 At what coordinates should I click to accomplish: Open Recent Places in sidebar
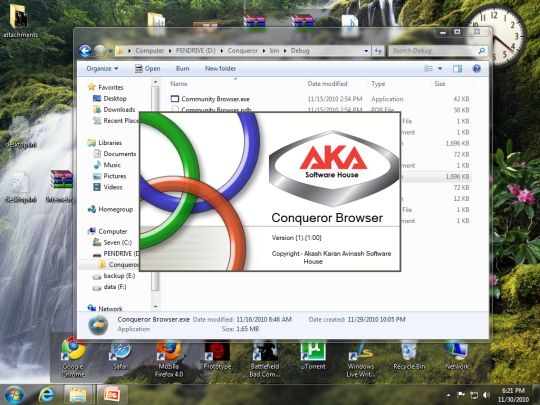[x=116, y=121]
